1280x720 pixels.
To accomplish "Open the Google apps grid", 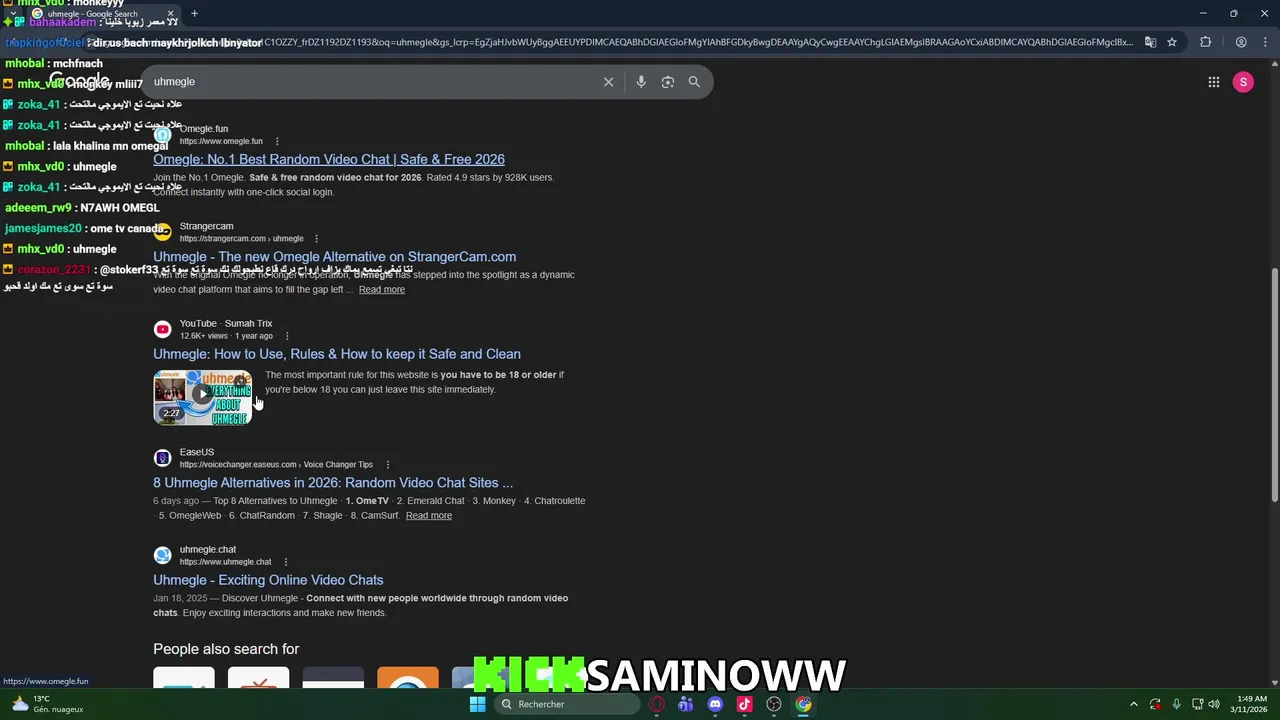I will [1213, 82].
